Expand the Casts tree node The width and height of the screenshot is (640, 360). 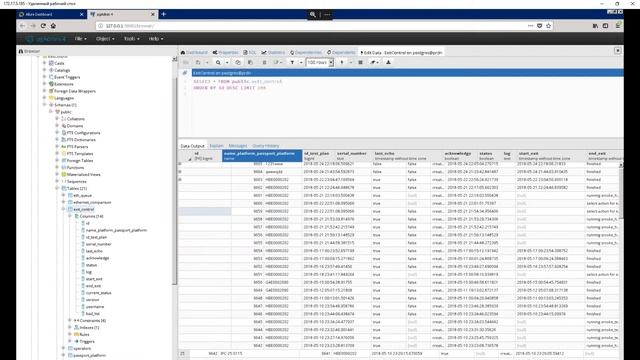[44, 63]
